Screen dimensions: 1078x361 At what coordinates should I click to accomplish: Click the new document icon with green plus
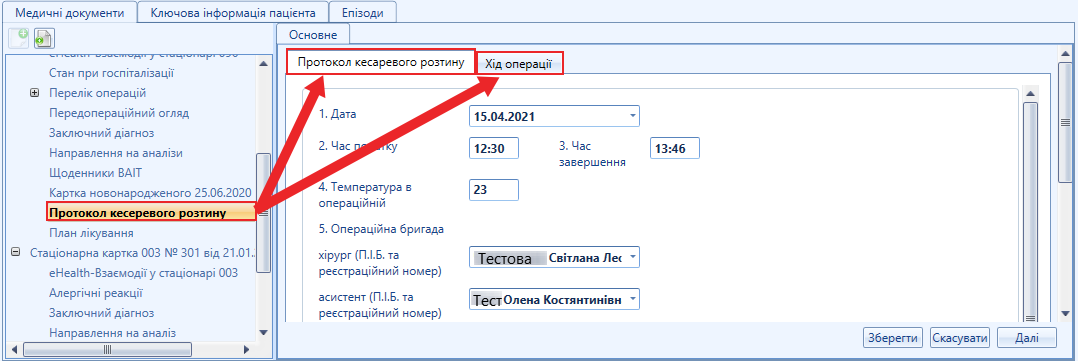(x=19, y=38)
